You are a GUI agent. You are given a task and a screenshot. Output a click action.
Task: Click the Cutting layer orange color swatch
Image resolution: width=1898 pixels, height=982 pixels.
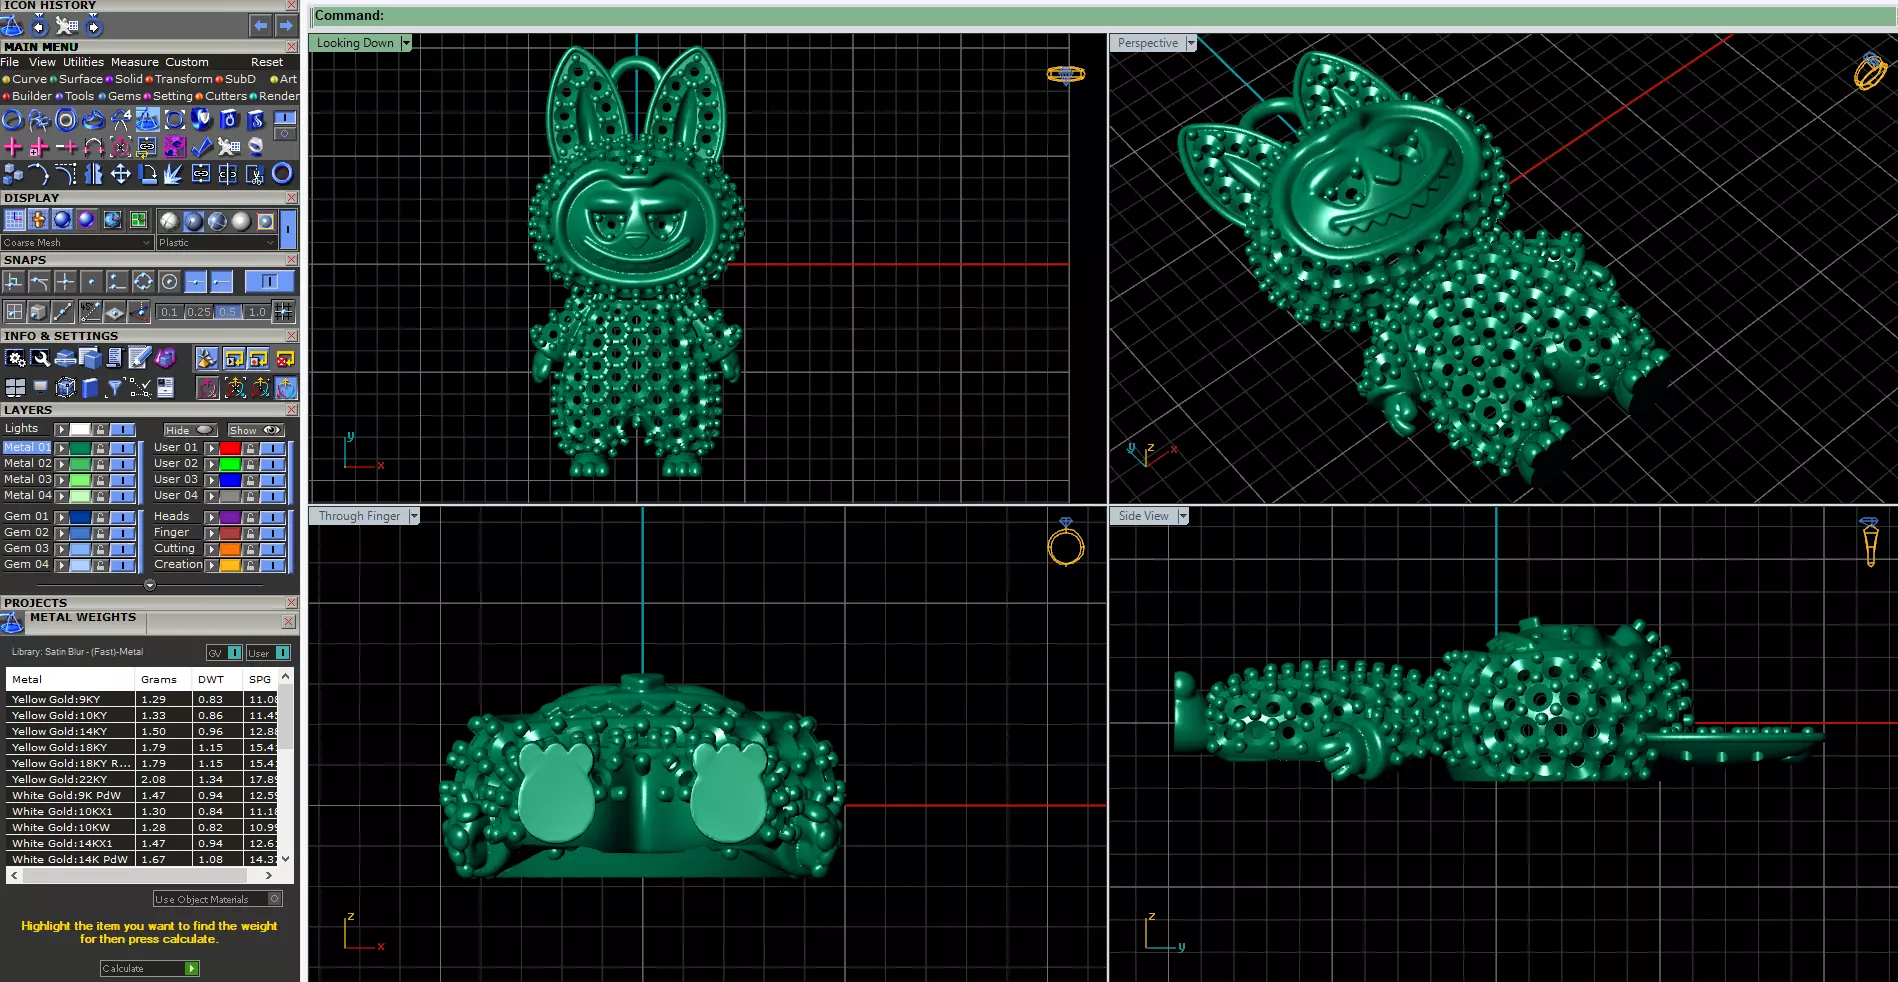230,549
